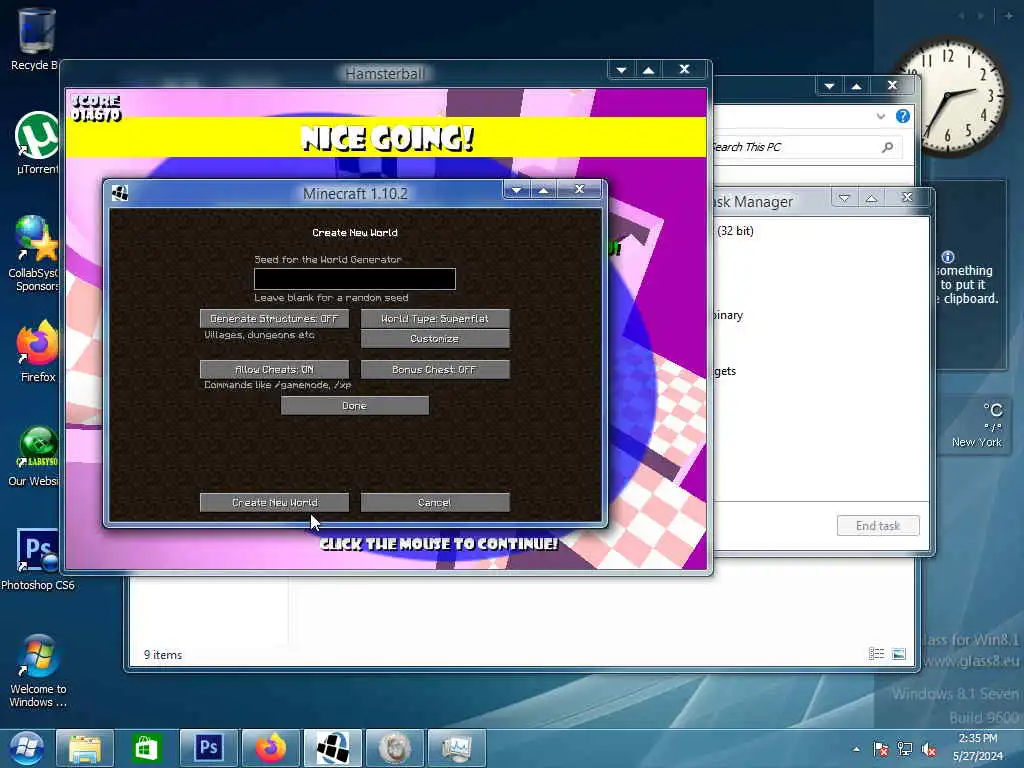Minimize the Hamsterball window
Viewport: 1024px width, 768px height.
coord(622,69)
